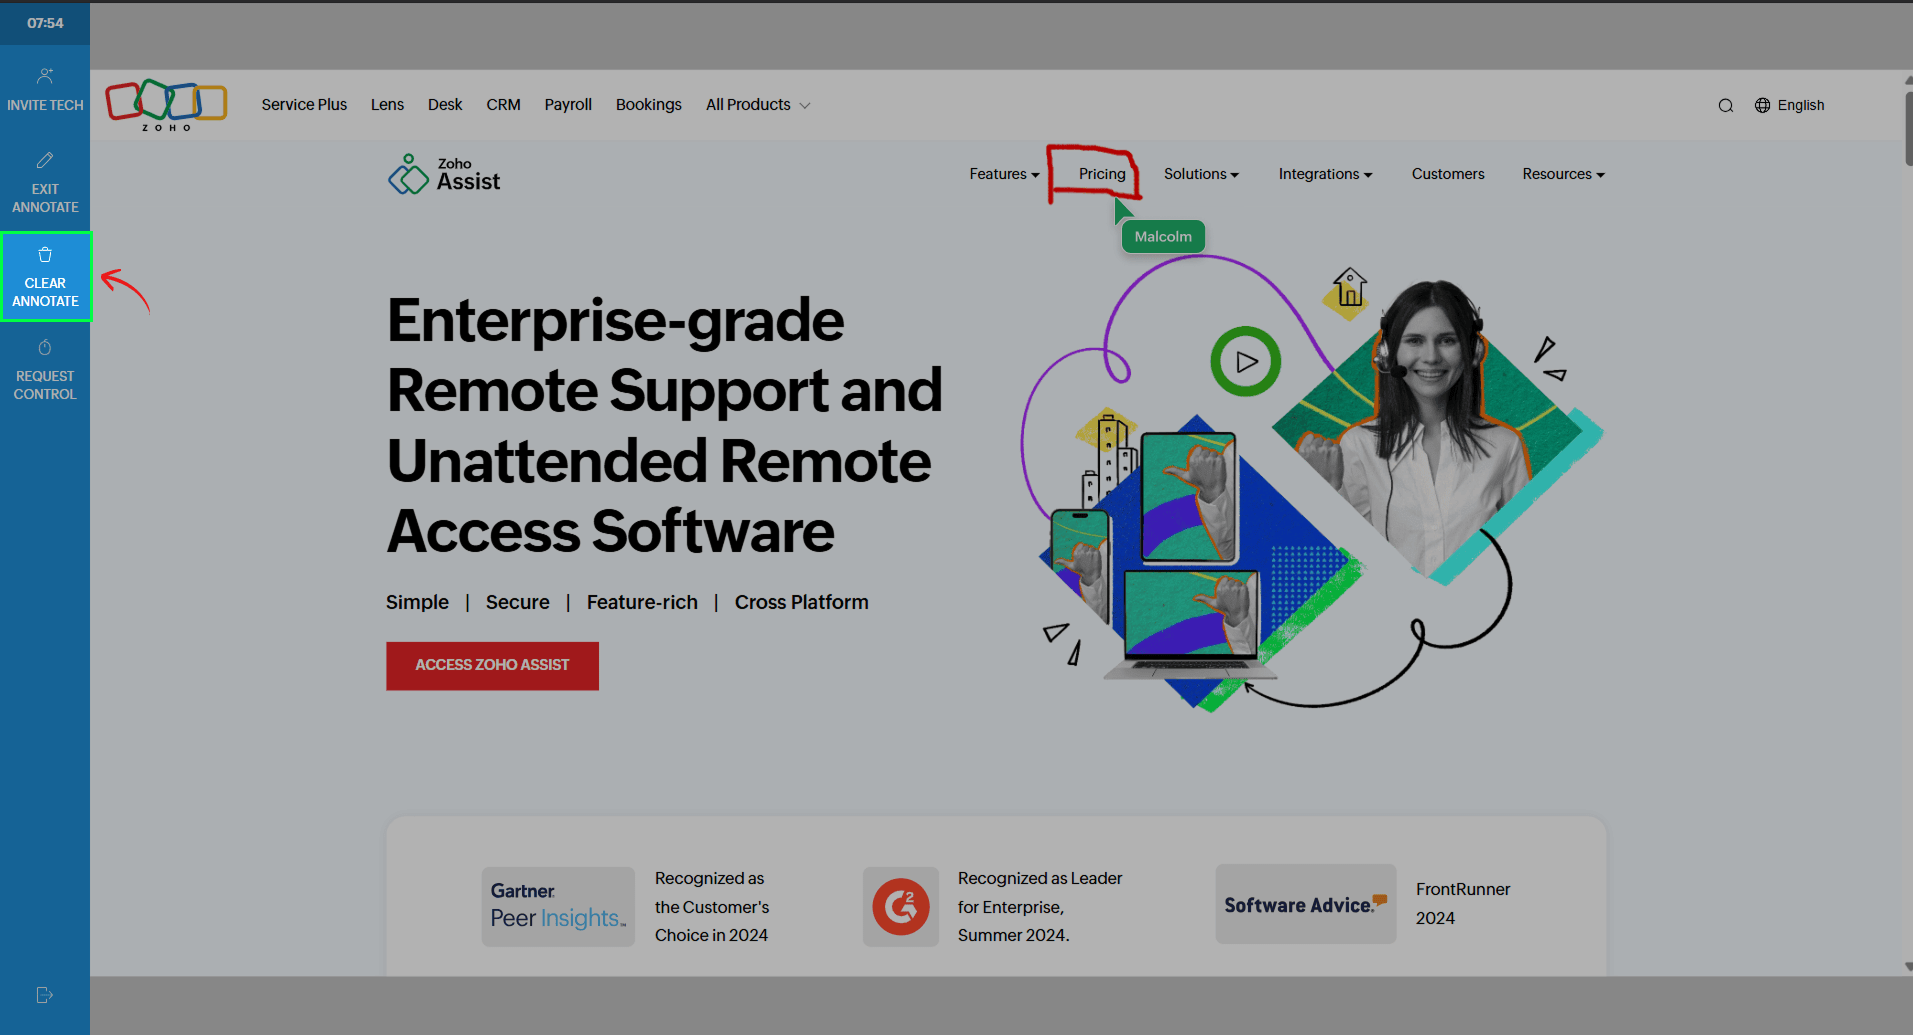Open the Integrations dropdown
1913x1035 pixels.
pyautogui.click(x=1324, y=174)
